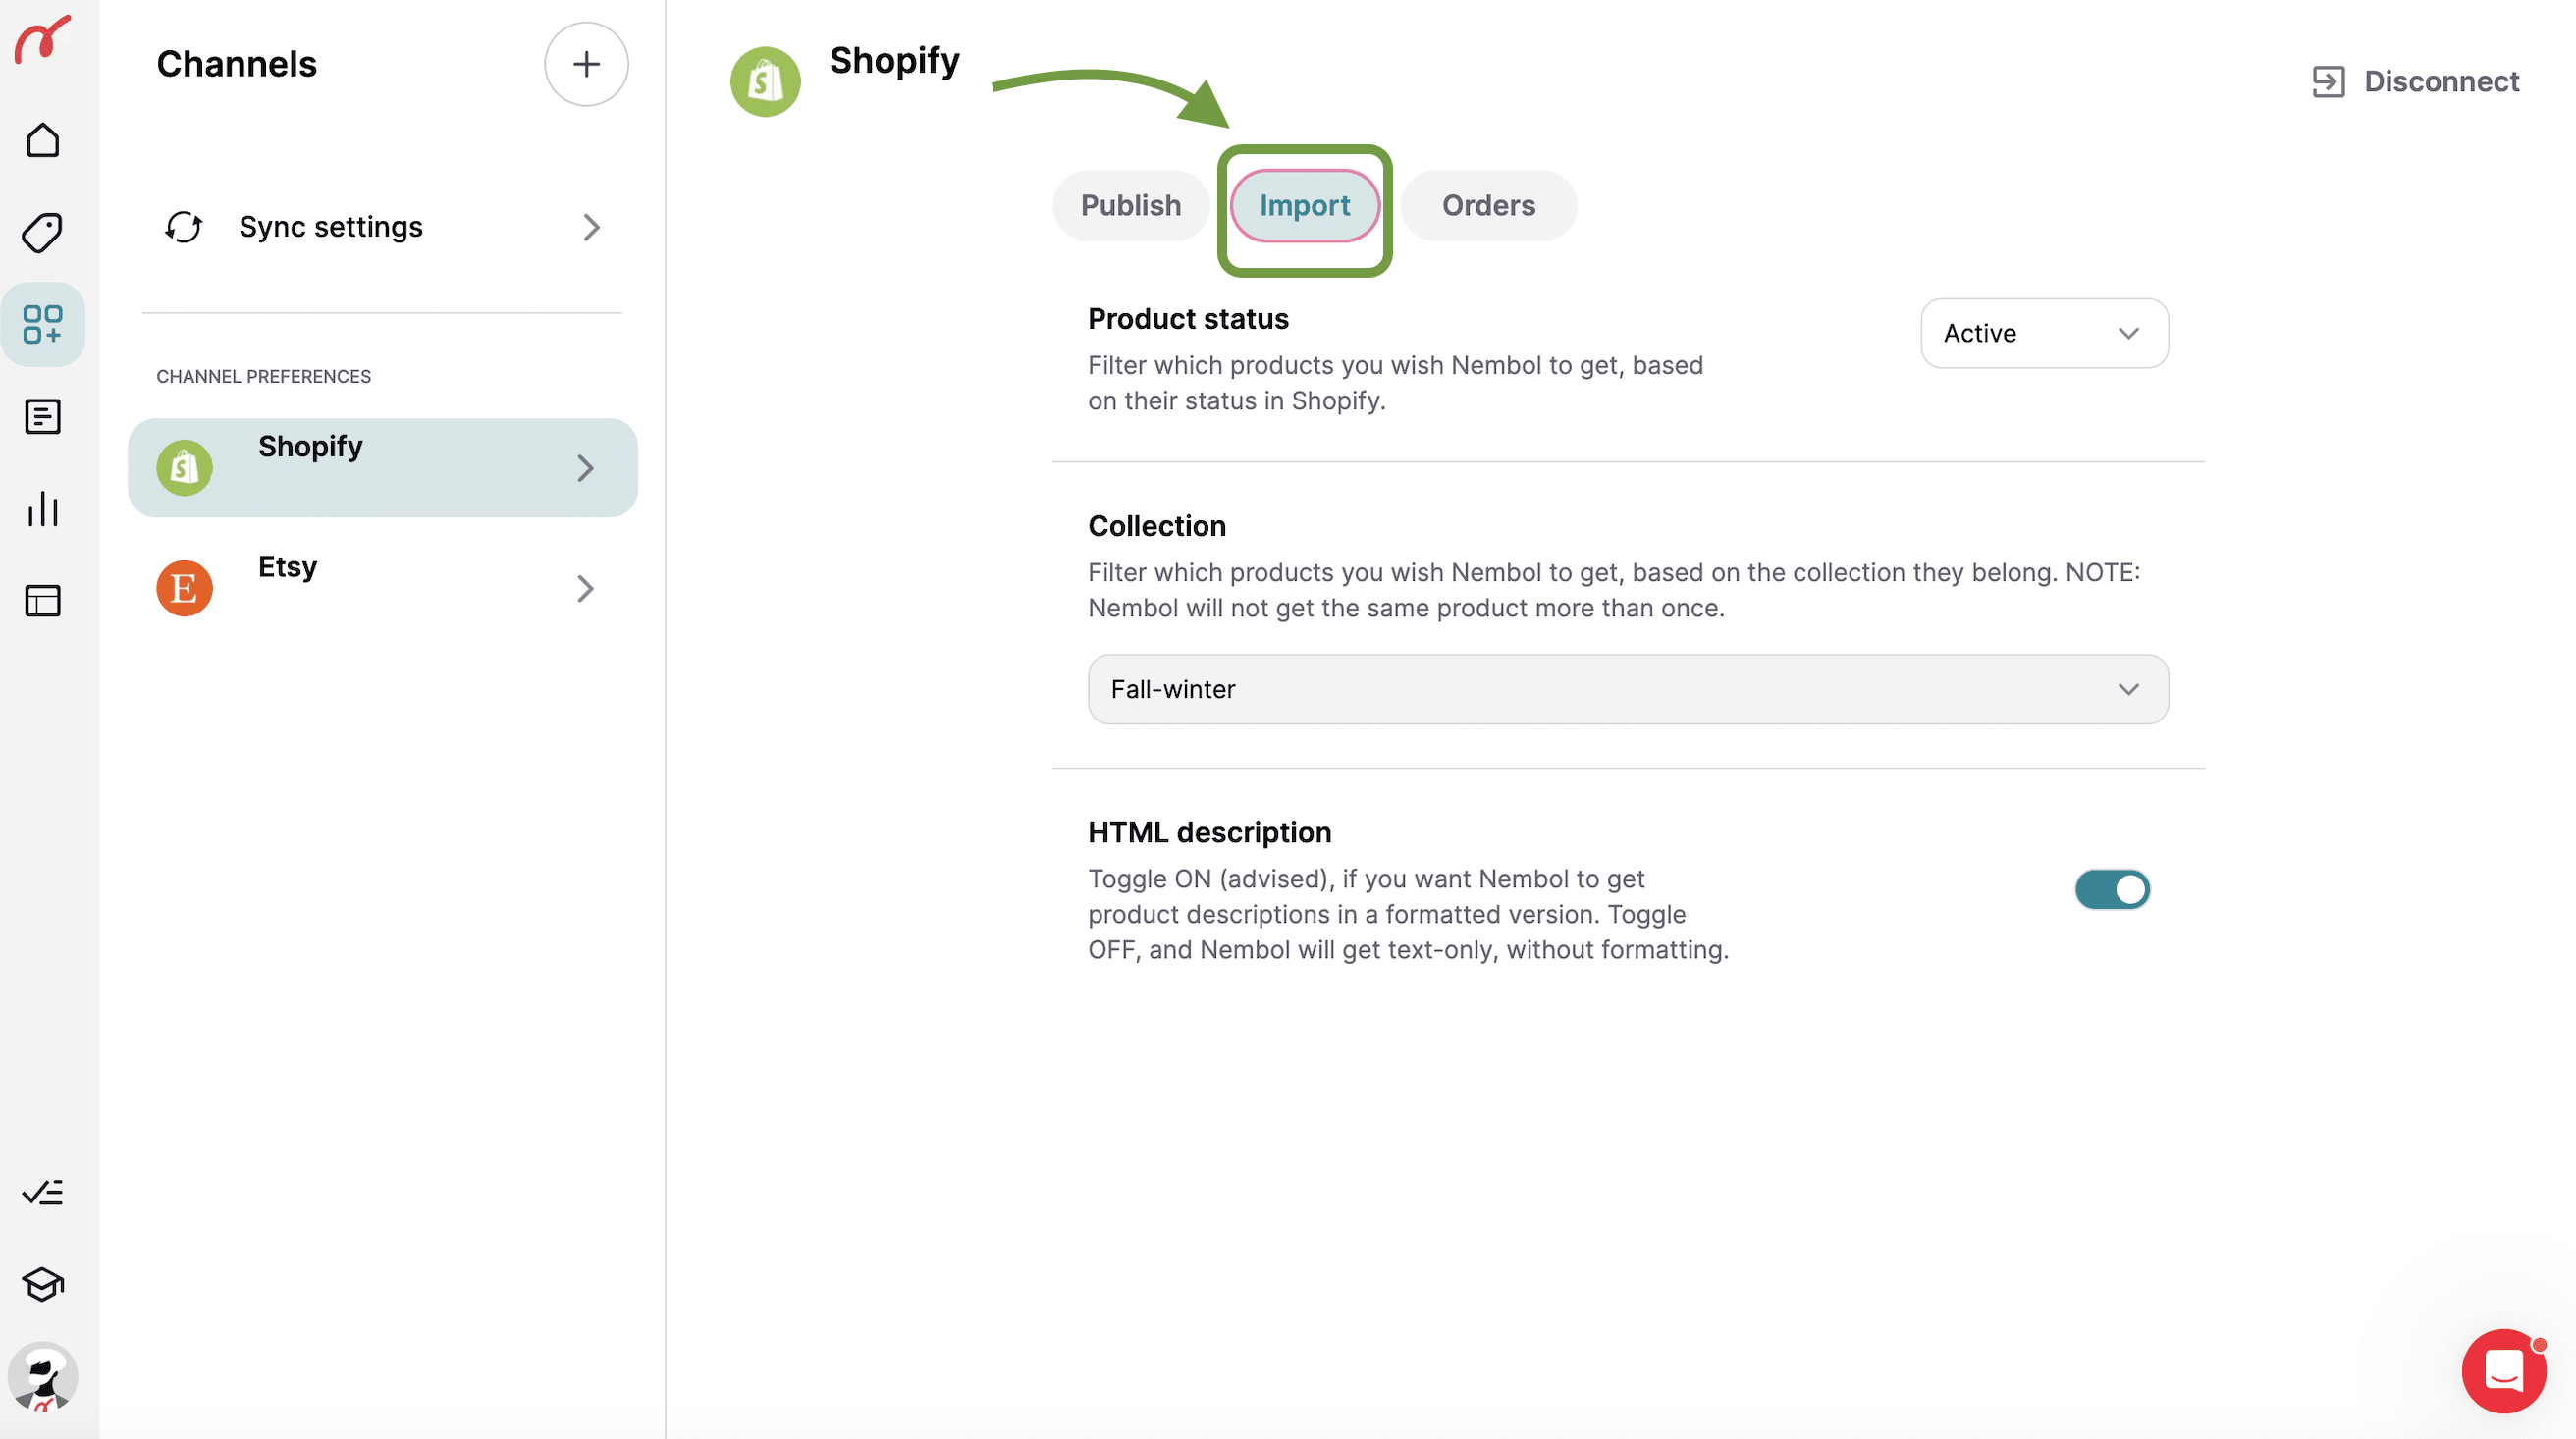Click the CHANNEL PREFERENCES label
Screen dimensions: 2576x1439
point(263,376)
